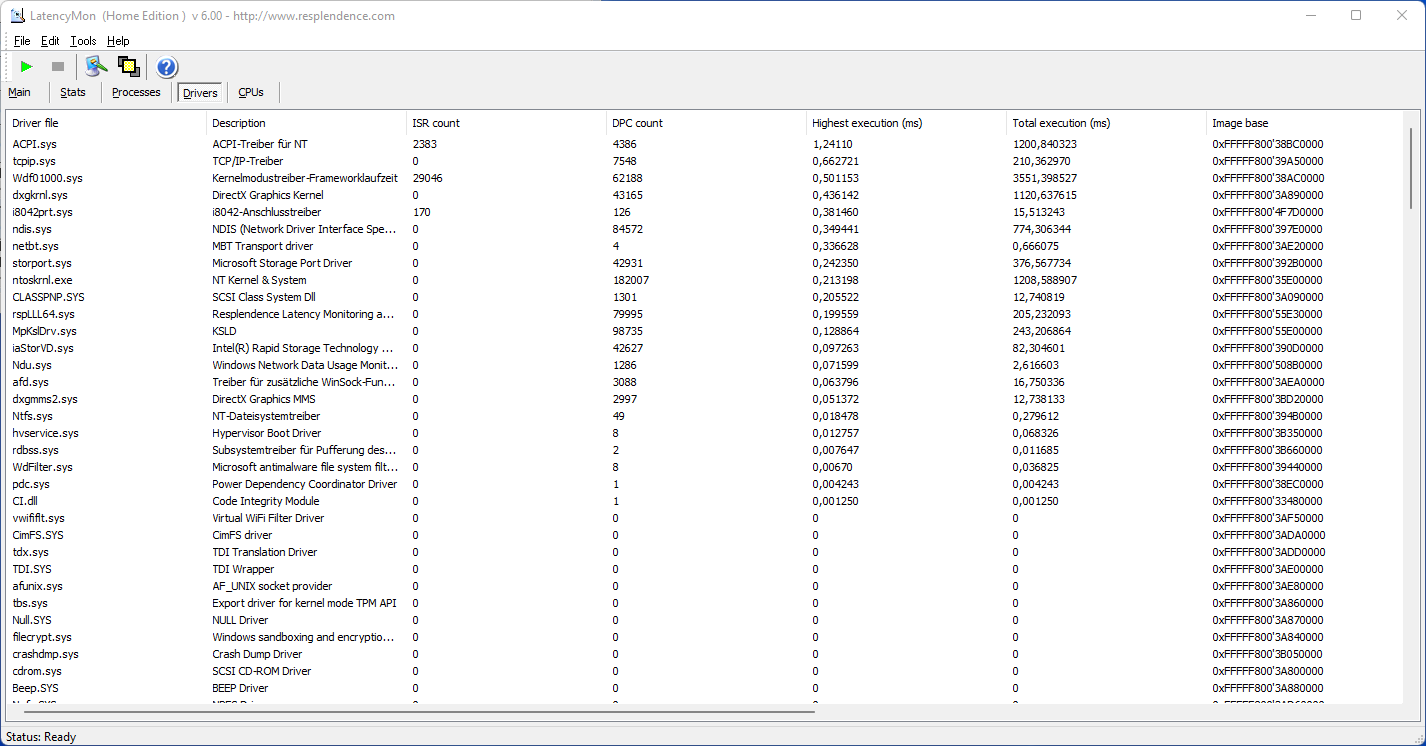Open the File menu

tap(22, 41)
